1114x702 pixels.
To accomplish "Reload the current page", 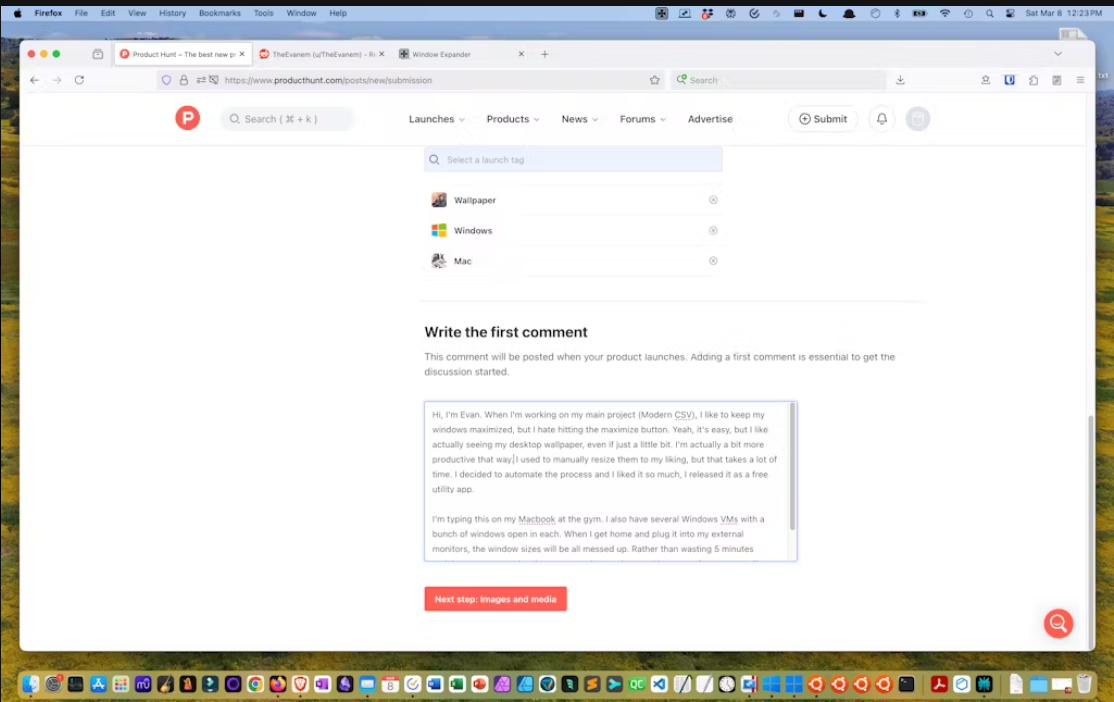I will click(80, 80).
